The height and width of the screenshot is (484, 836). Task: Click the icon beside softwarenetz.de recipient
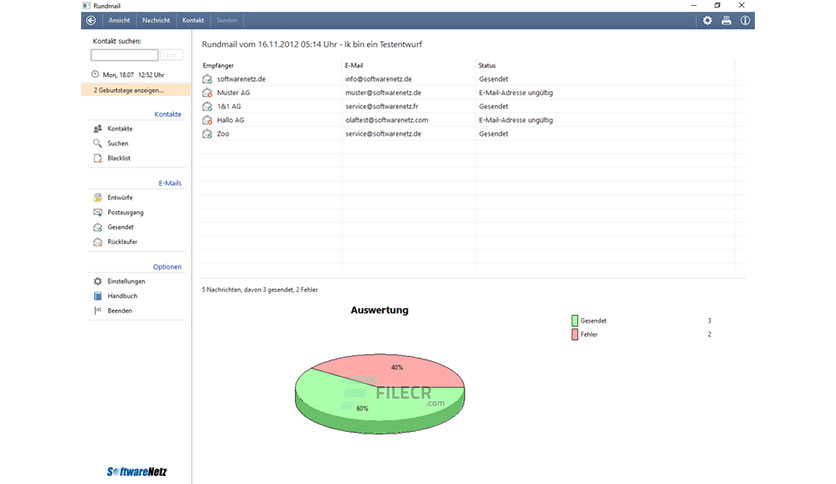pyautogui.click(x=207, y=79)
